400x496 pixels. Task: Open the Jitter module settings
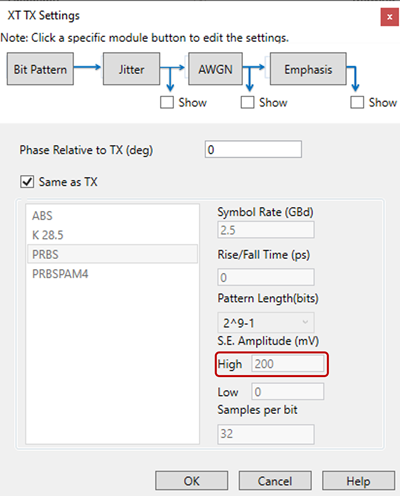(131, 69)
